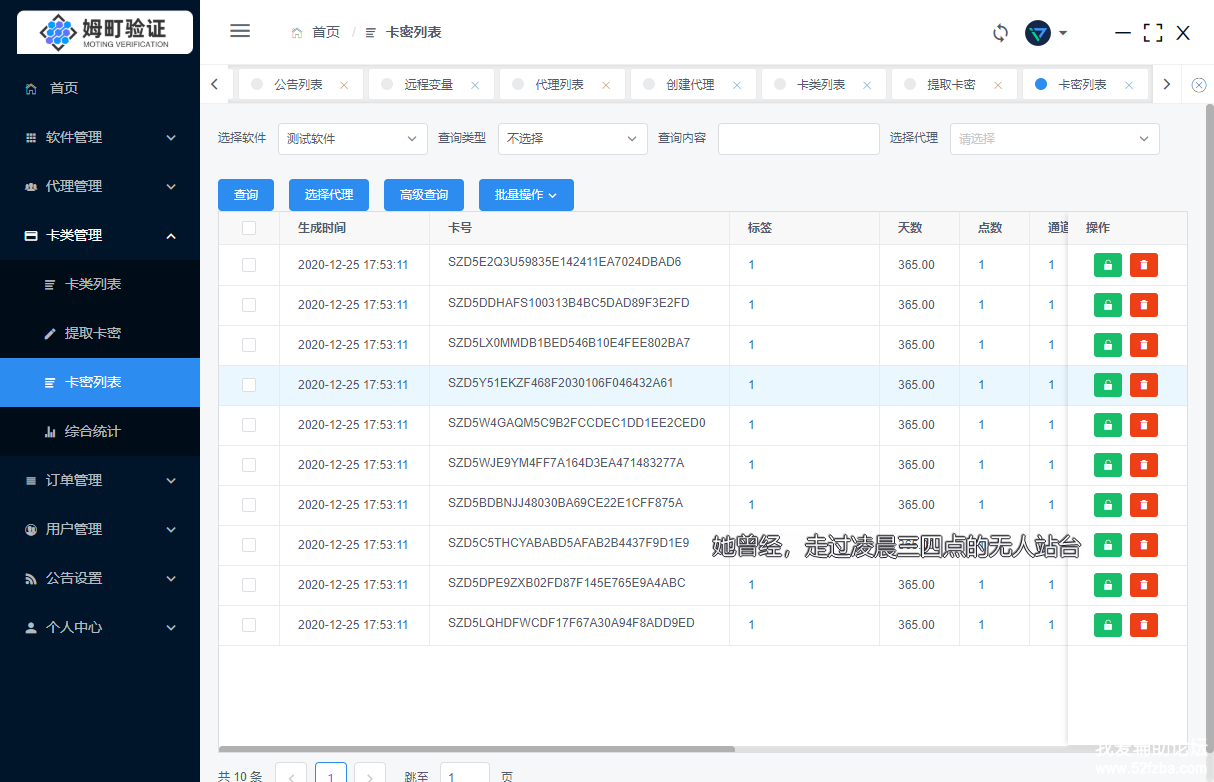
Task: Expand 订单管理 in the sidebar
Action: (x=100, y=480)
